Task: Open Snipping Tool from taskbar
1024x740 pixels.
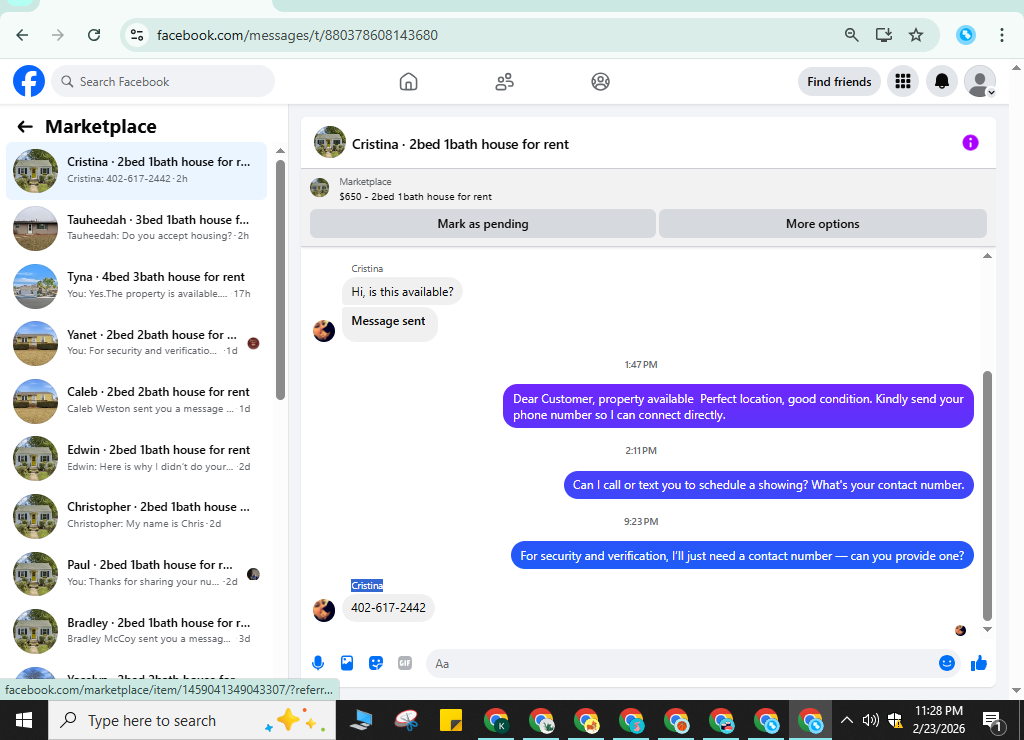Action: click(406, 720)
